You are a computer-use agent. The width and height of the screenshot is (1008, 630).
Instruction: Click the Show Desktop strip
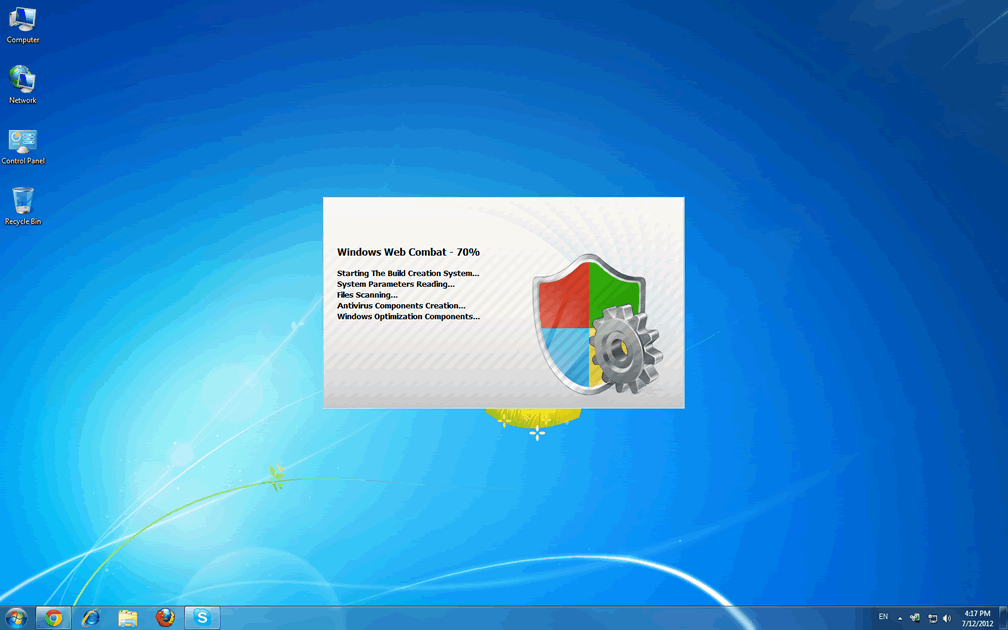pyautogui.click(x=1003, y=618)
